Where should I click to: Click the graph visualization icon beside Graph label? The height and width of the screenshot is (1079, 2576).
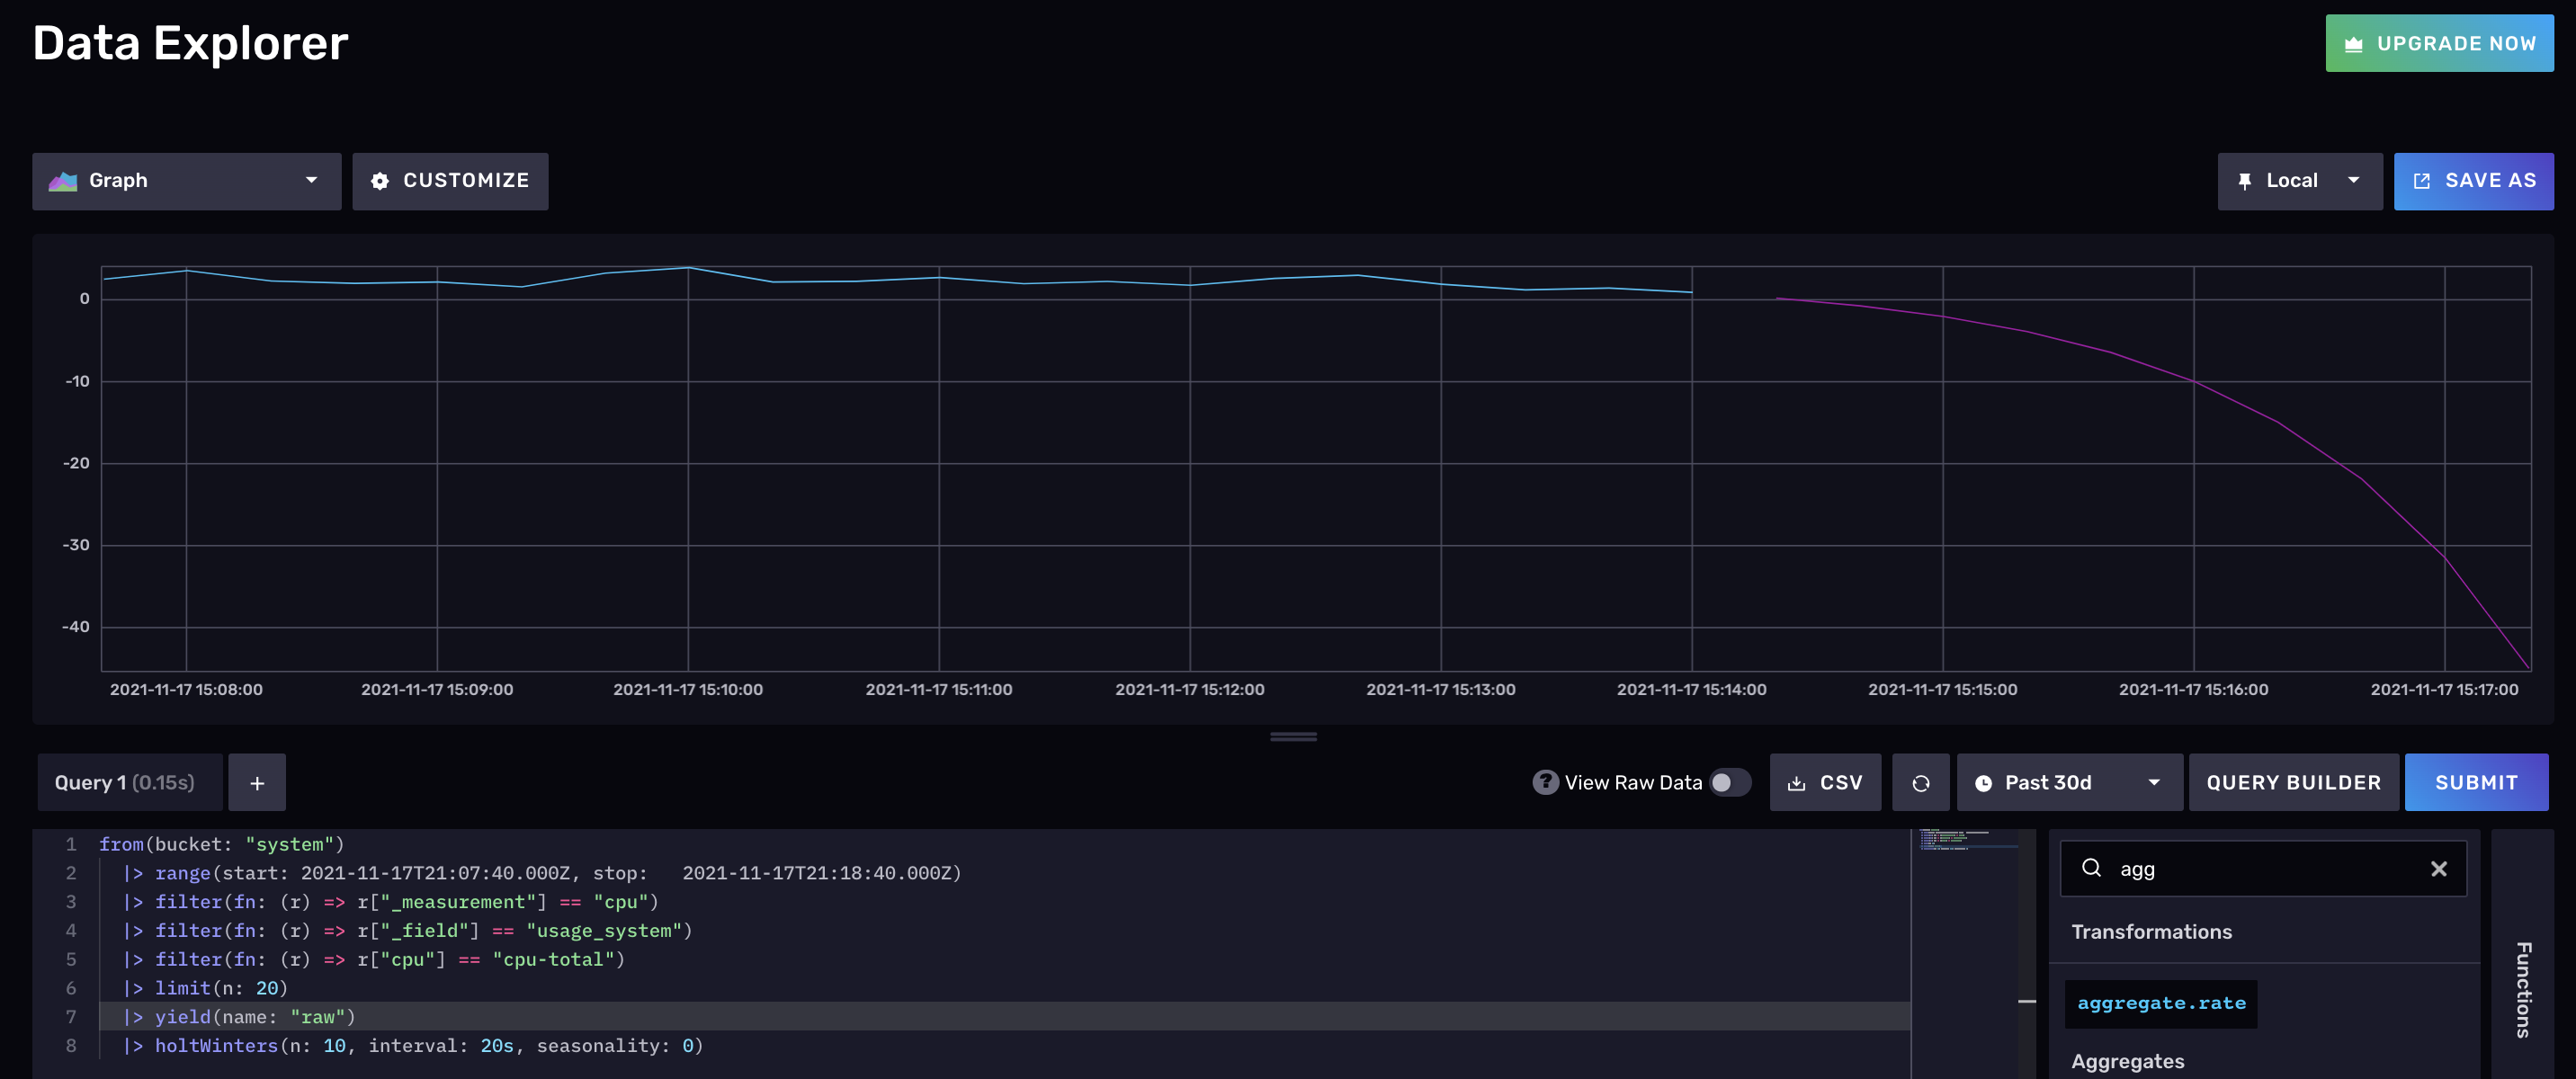pos(62,181)
